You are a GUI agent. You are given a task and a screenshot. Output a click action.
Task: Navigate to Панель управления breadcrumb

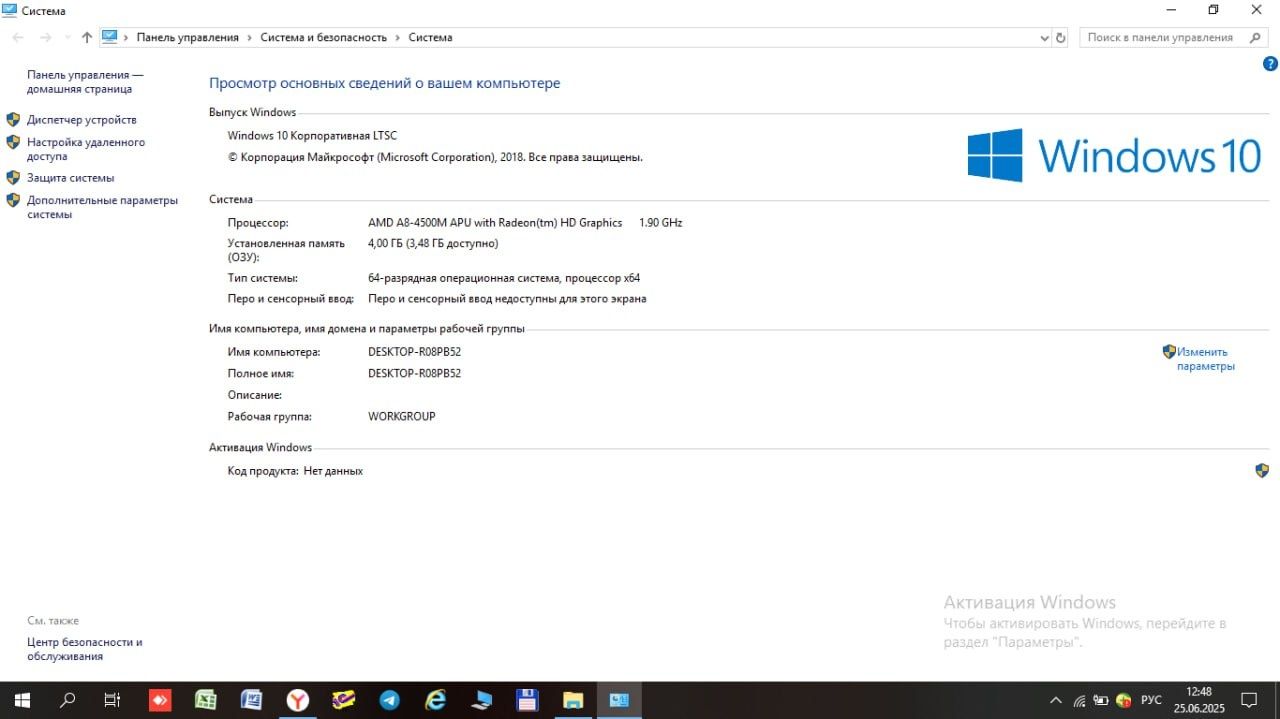(188, 37)
